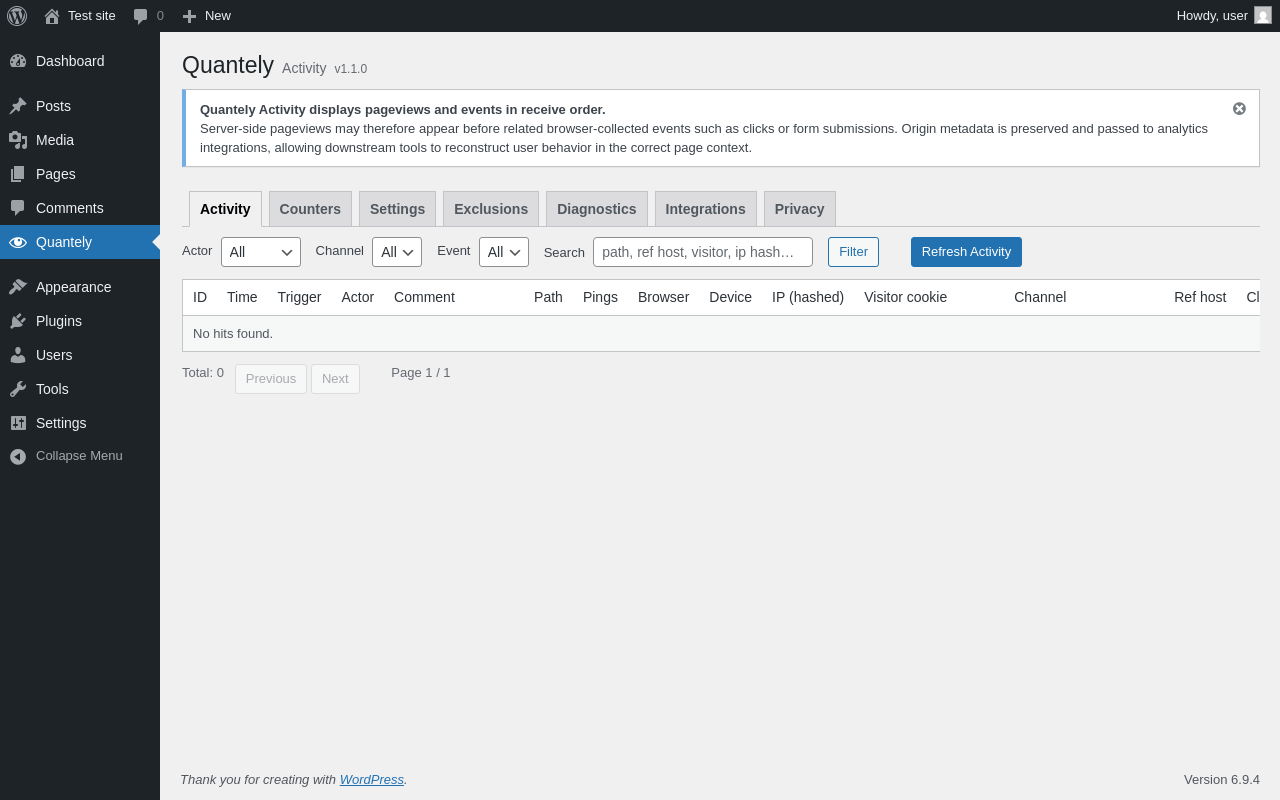Open Dashboard in the sidebar menu
The height and width of the screenshot is (800, 1280).
(80, 61)
